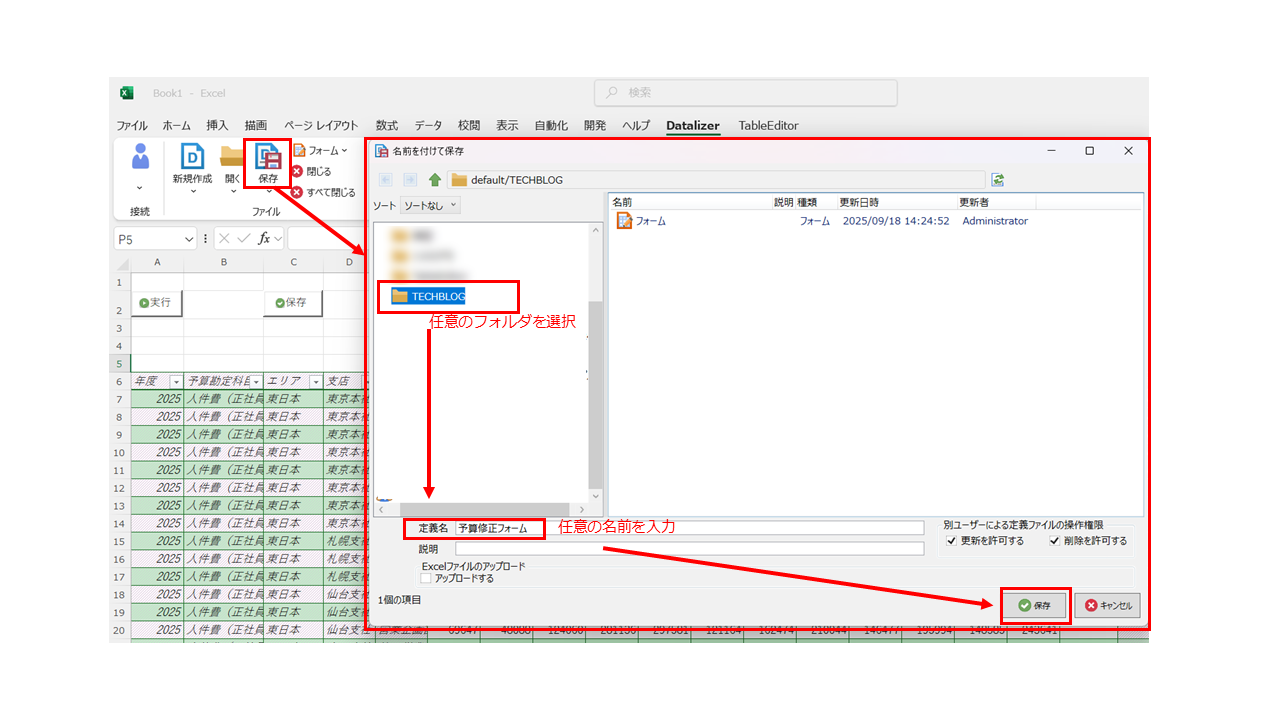Image resolution: width=1280 pixels, height=720 pixels.
Task: Click the 閉じる ribbon command
Action: [x=312, y=171]
